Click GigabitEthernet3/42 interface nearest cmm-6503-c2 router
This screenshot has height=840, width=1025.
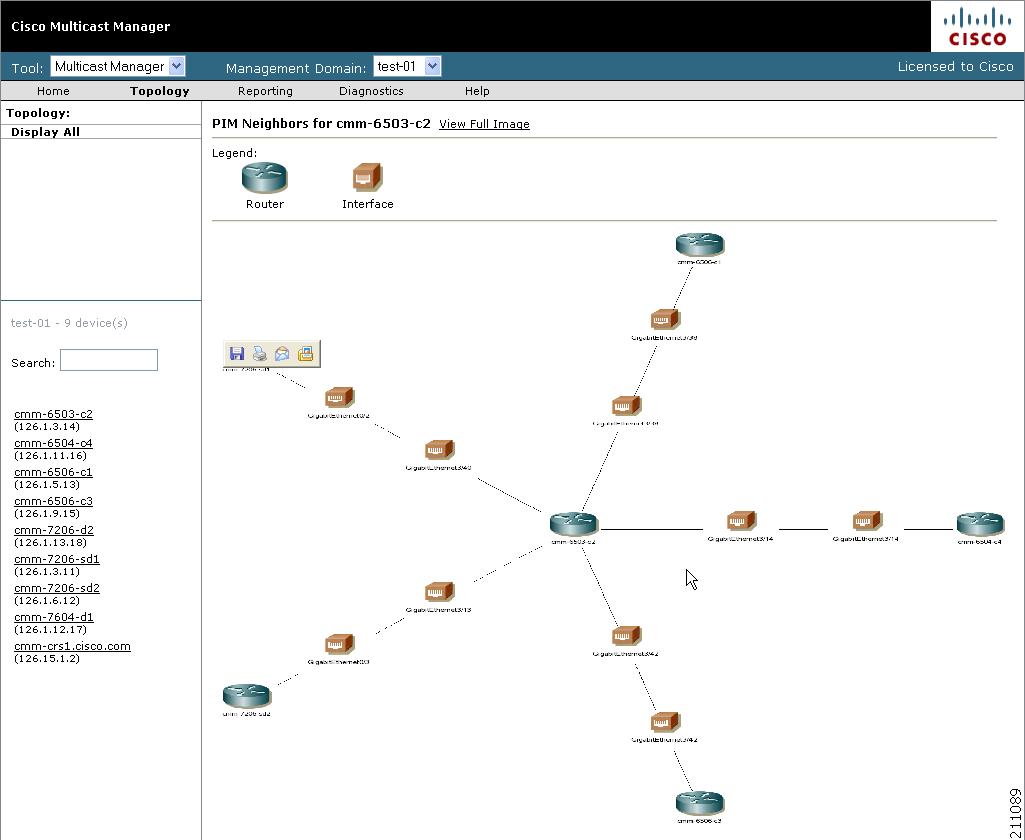[626, 636]
